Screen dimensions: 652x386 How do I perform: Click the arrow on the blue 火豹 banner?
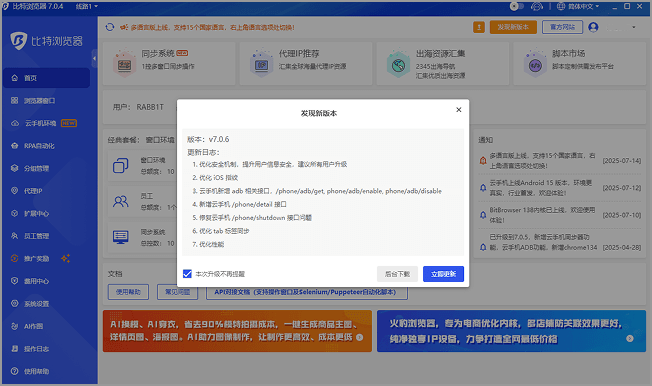[x=630, y=338]
